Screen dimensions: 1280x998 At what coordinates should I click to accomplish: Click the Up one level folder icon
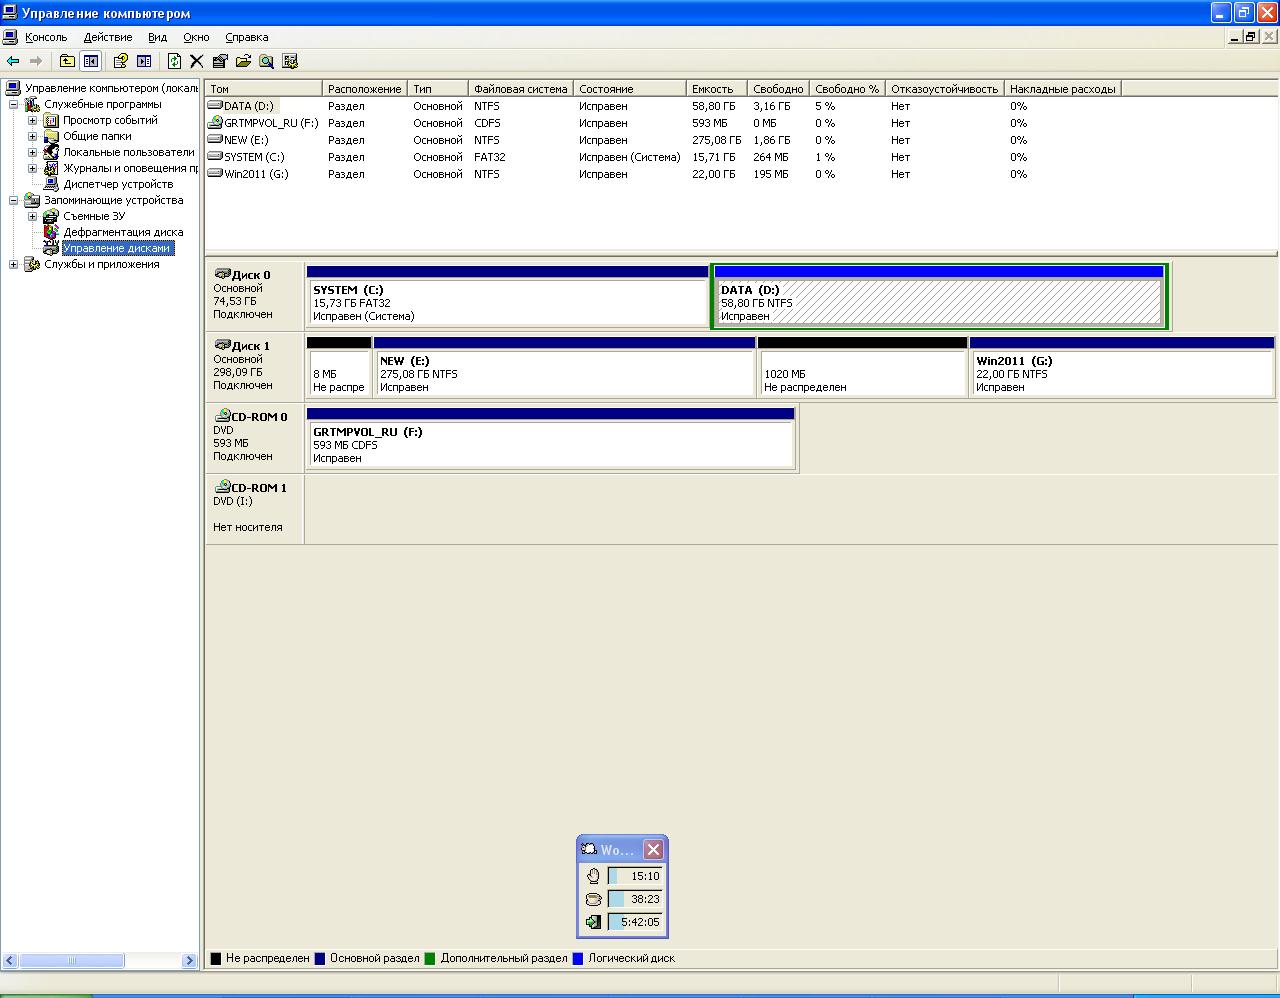click(67, 61)
